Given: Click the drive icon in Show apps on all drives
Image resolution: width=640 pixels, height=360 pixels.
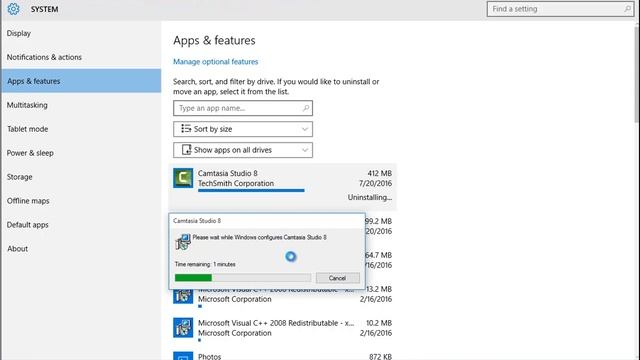Looking at the screenshot, I should [187, 150].
